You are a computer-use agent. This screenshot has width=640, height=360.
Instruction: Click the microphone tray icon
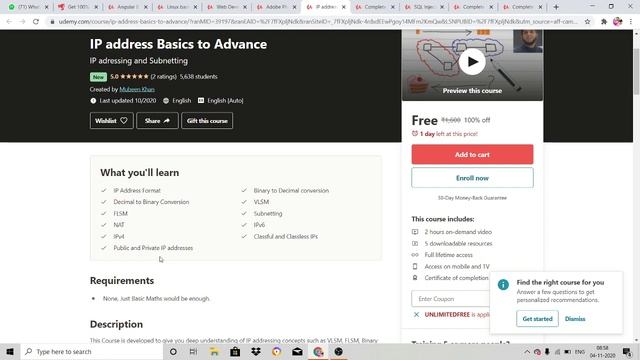[547, 352]
